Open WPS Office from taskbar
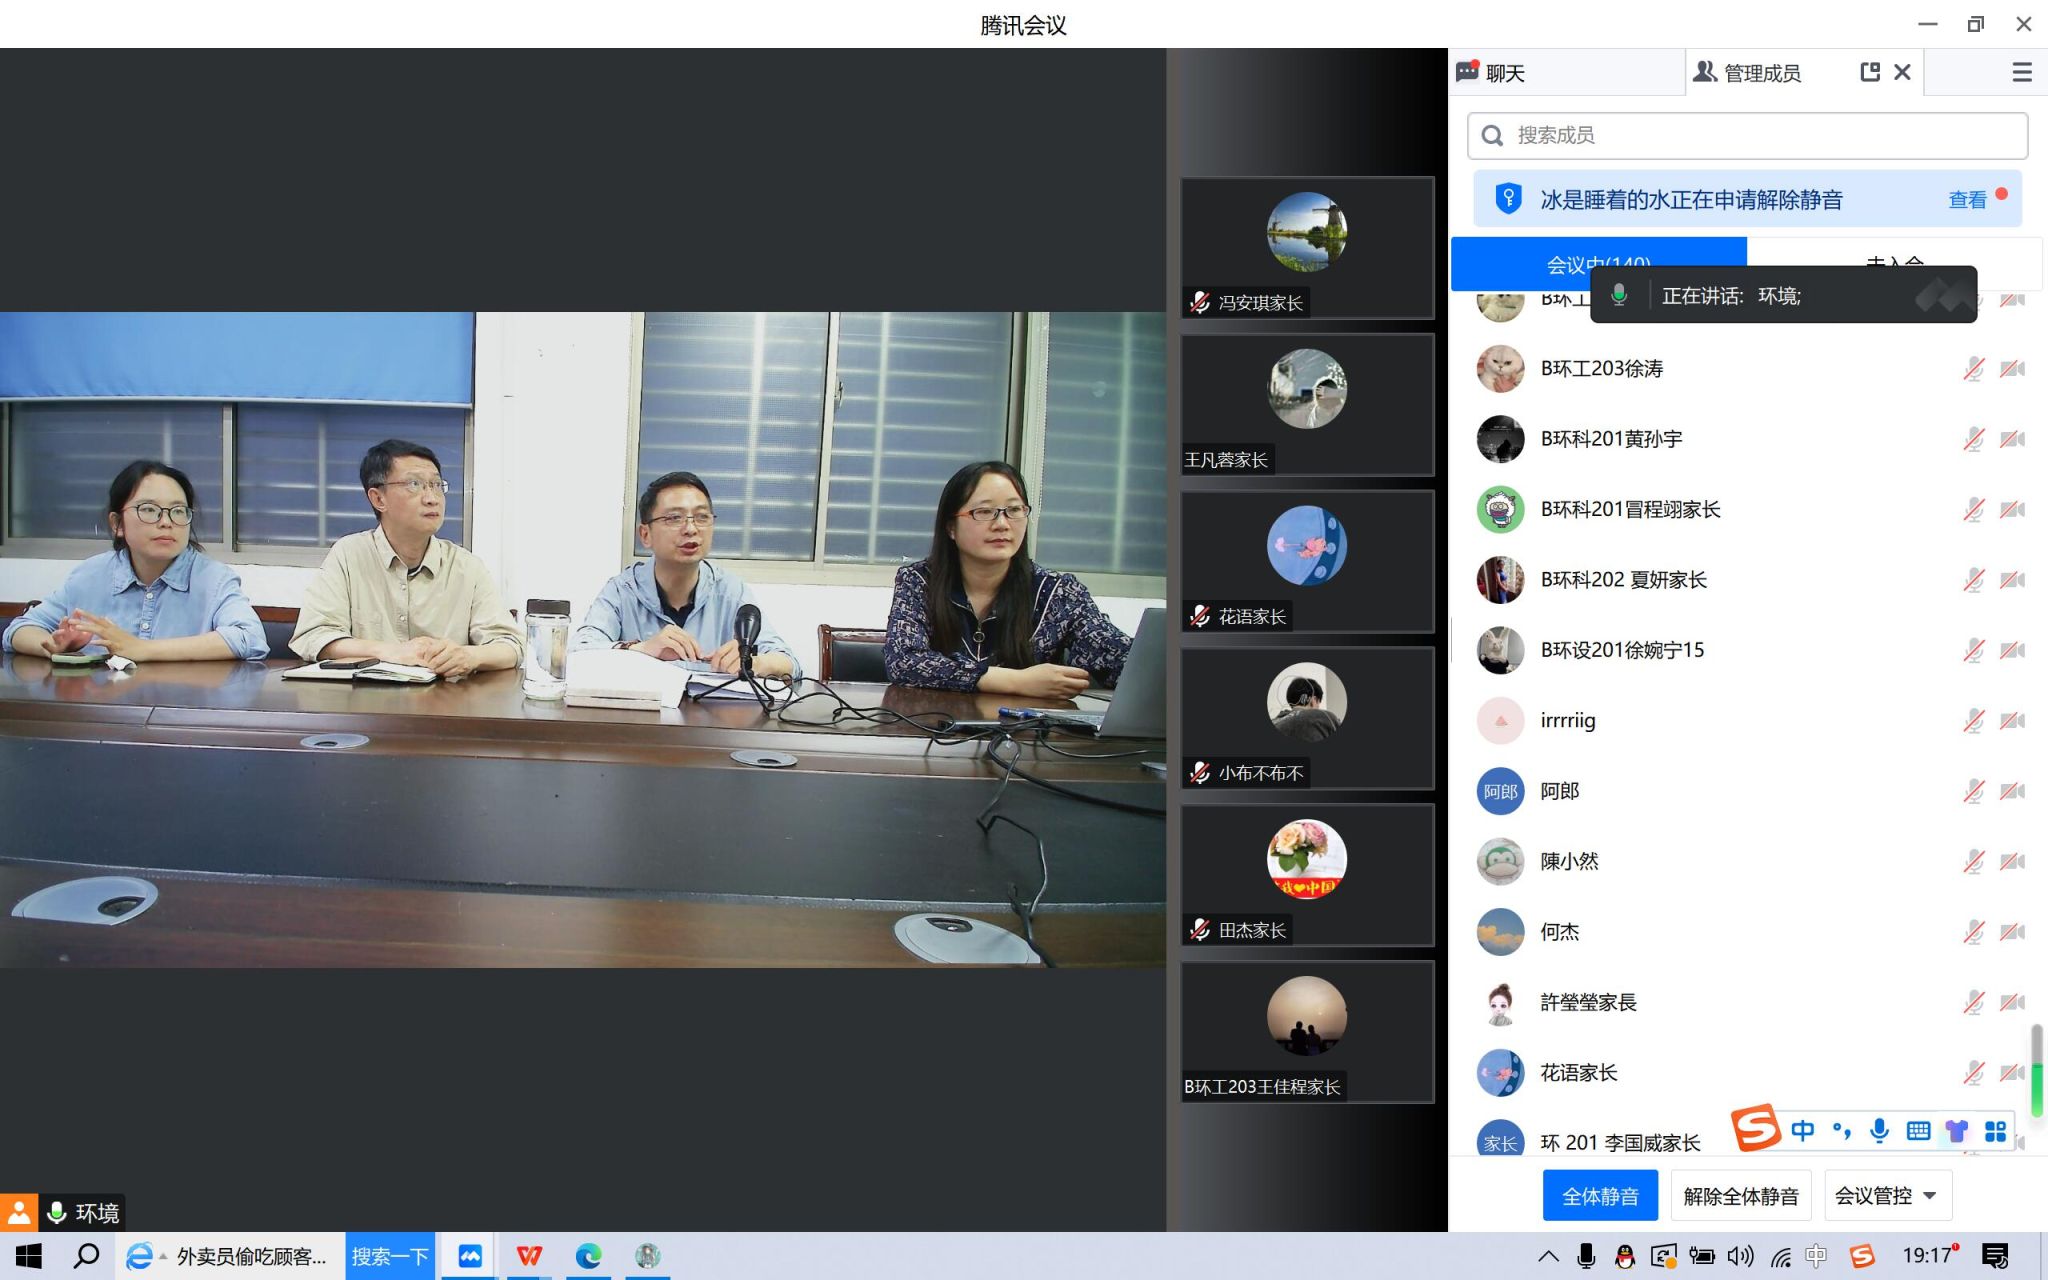 [529, 1256]
